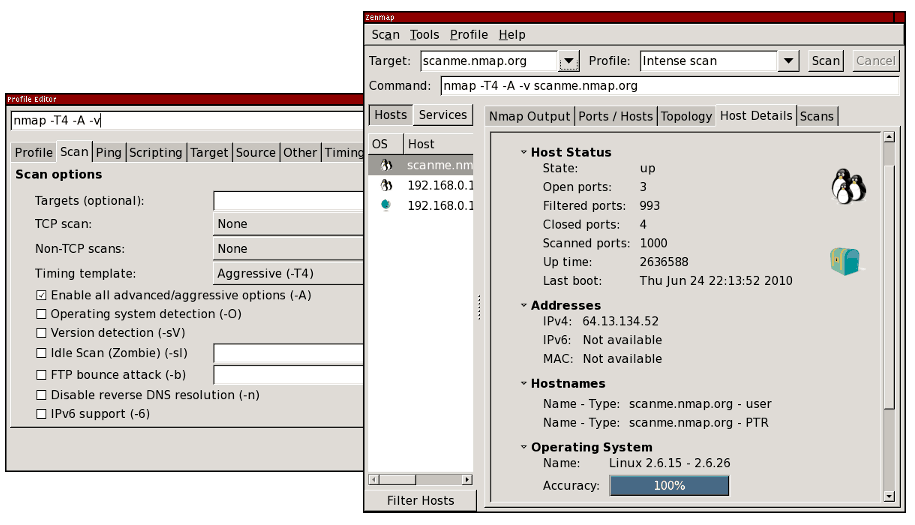915x525 pixels.
Task: Toggle Enable all advanced/aggressive options (-A)
Action: click(x=41, y=295)
